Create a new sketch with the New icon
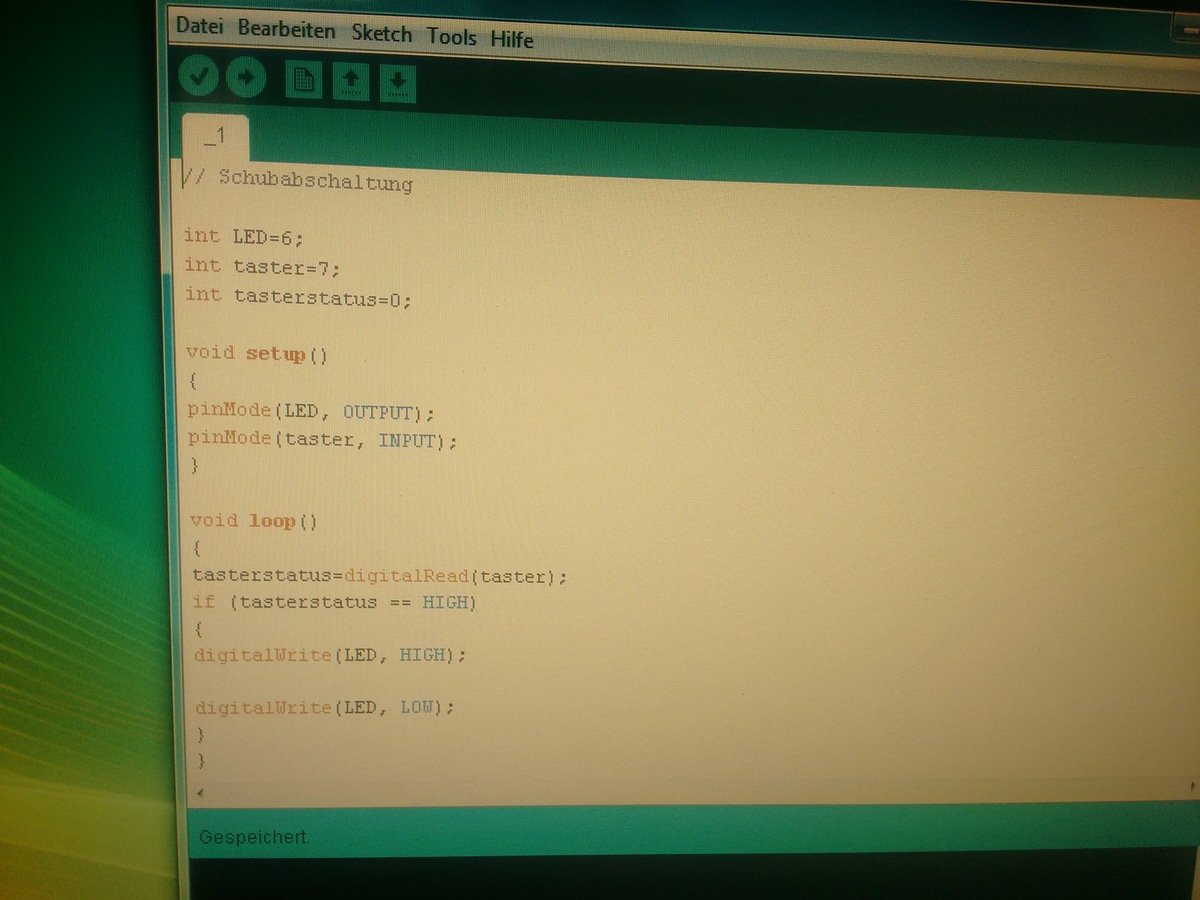This screenshot has height=900, width=1200. point(304,81)
